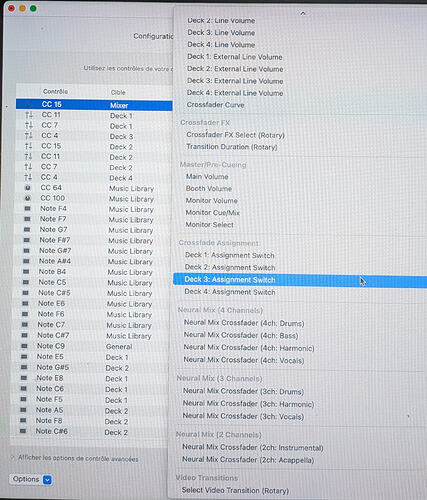Select Monitor Cue/Mix option
This screenshot has width=427, height=500.
(213, 213)
